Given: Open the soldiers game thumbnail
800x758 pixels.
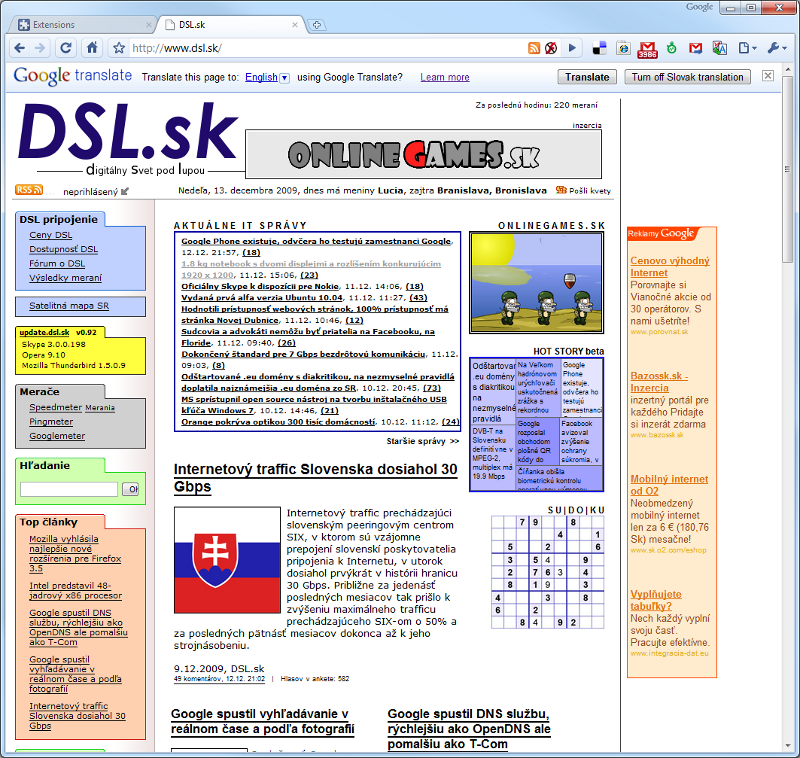Looking at the screenshot, I should pyautogui.click(x=537, y=283).
